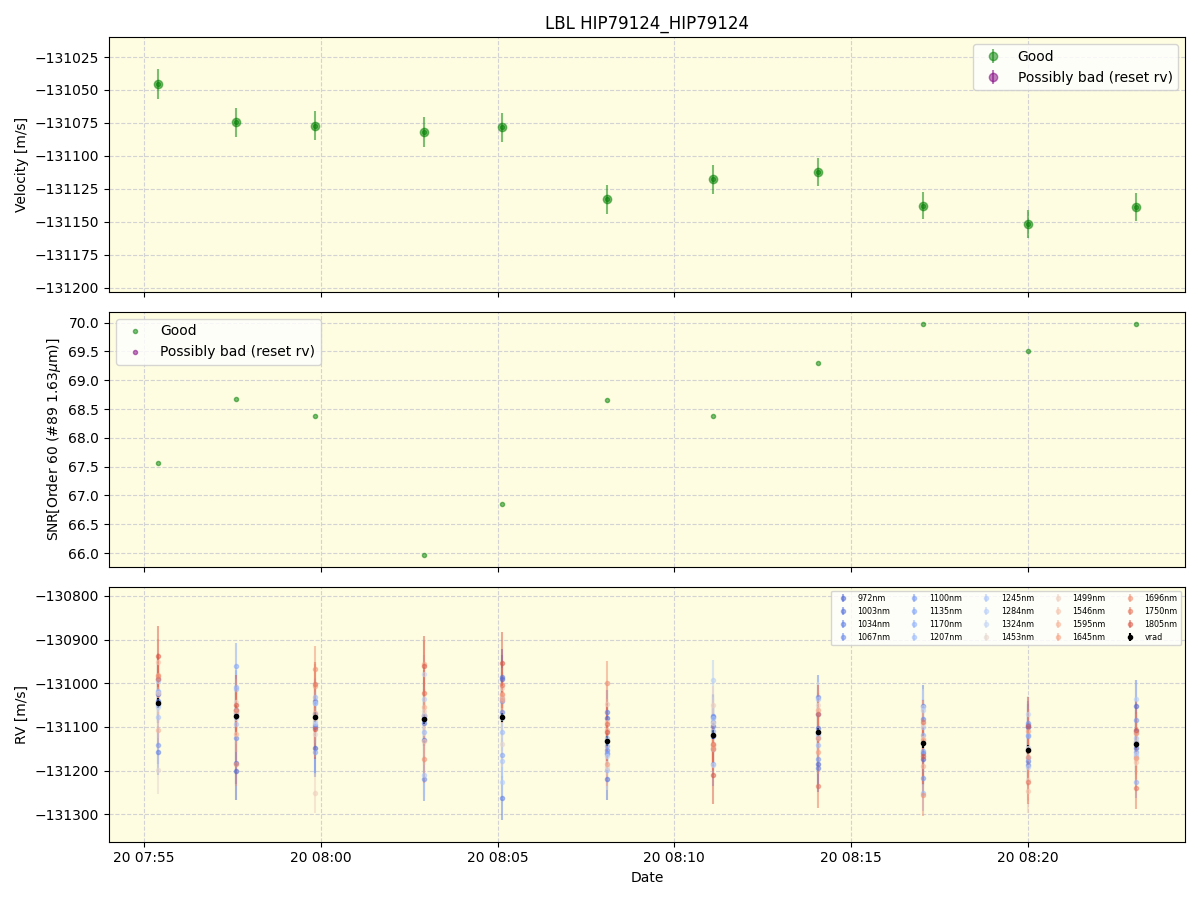Click the lowest SNR point near 66.0
Viewport: 1200px width, 900px height.
point(424,555)
